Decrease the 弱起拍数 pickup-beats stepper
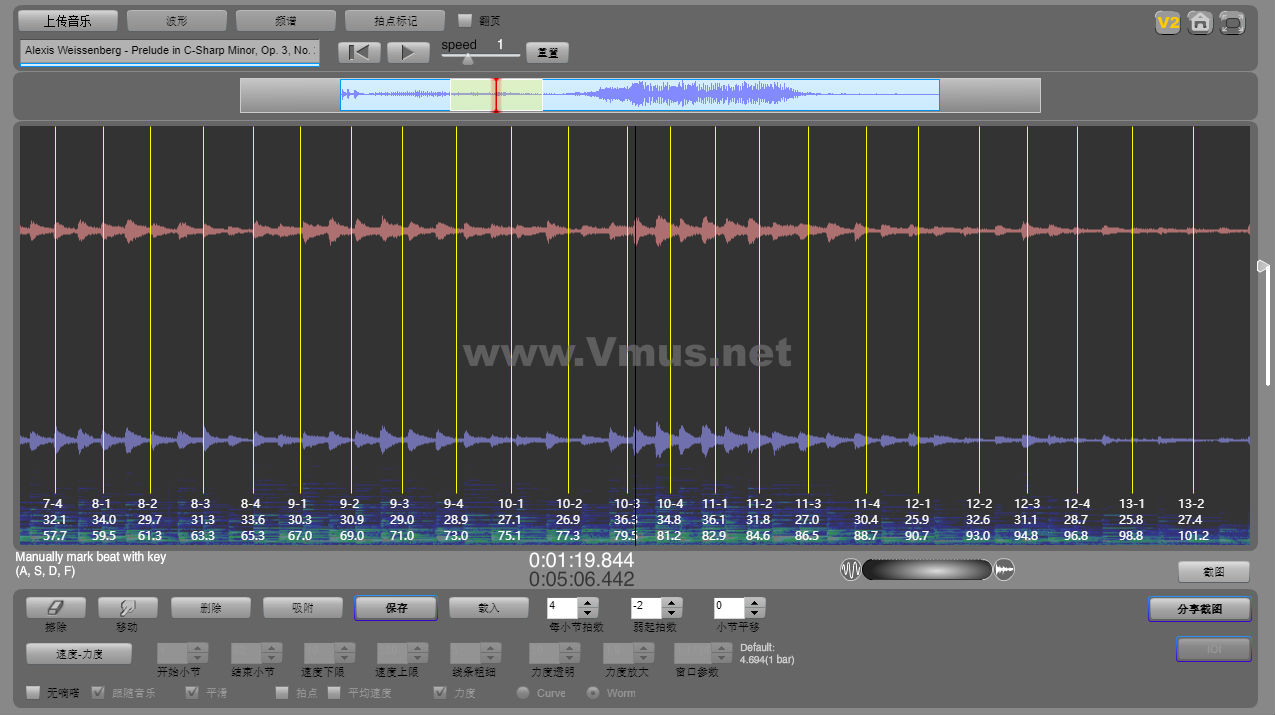1275x715 pixels. click(672, 613)
